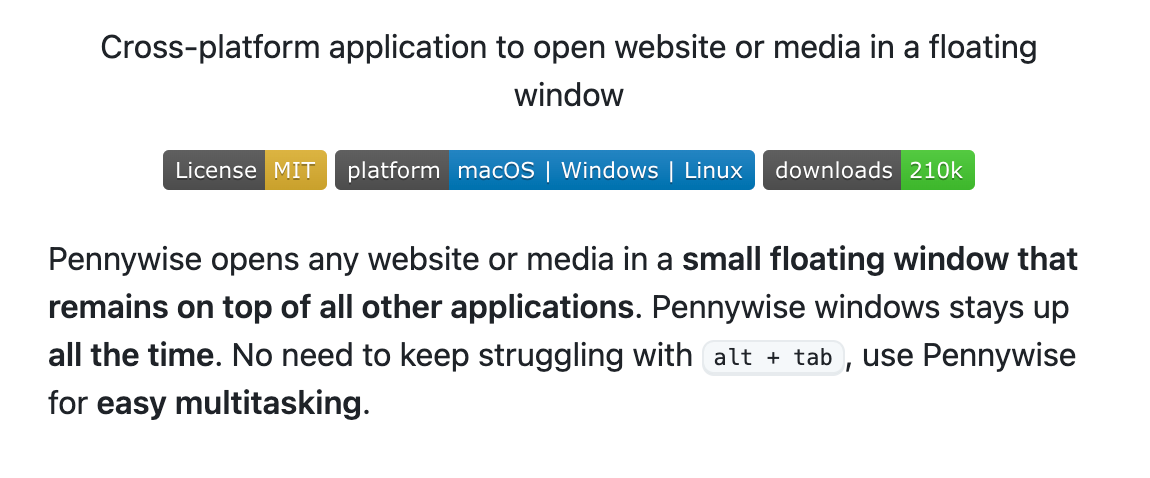This screenshot has height=478, width=1150.
Task: Click Linux in the platform badge
Action: coord(714,170)
